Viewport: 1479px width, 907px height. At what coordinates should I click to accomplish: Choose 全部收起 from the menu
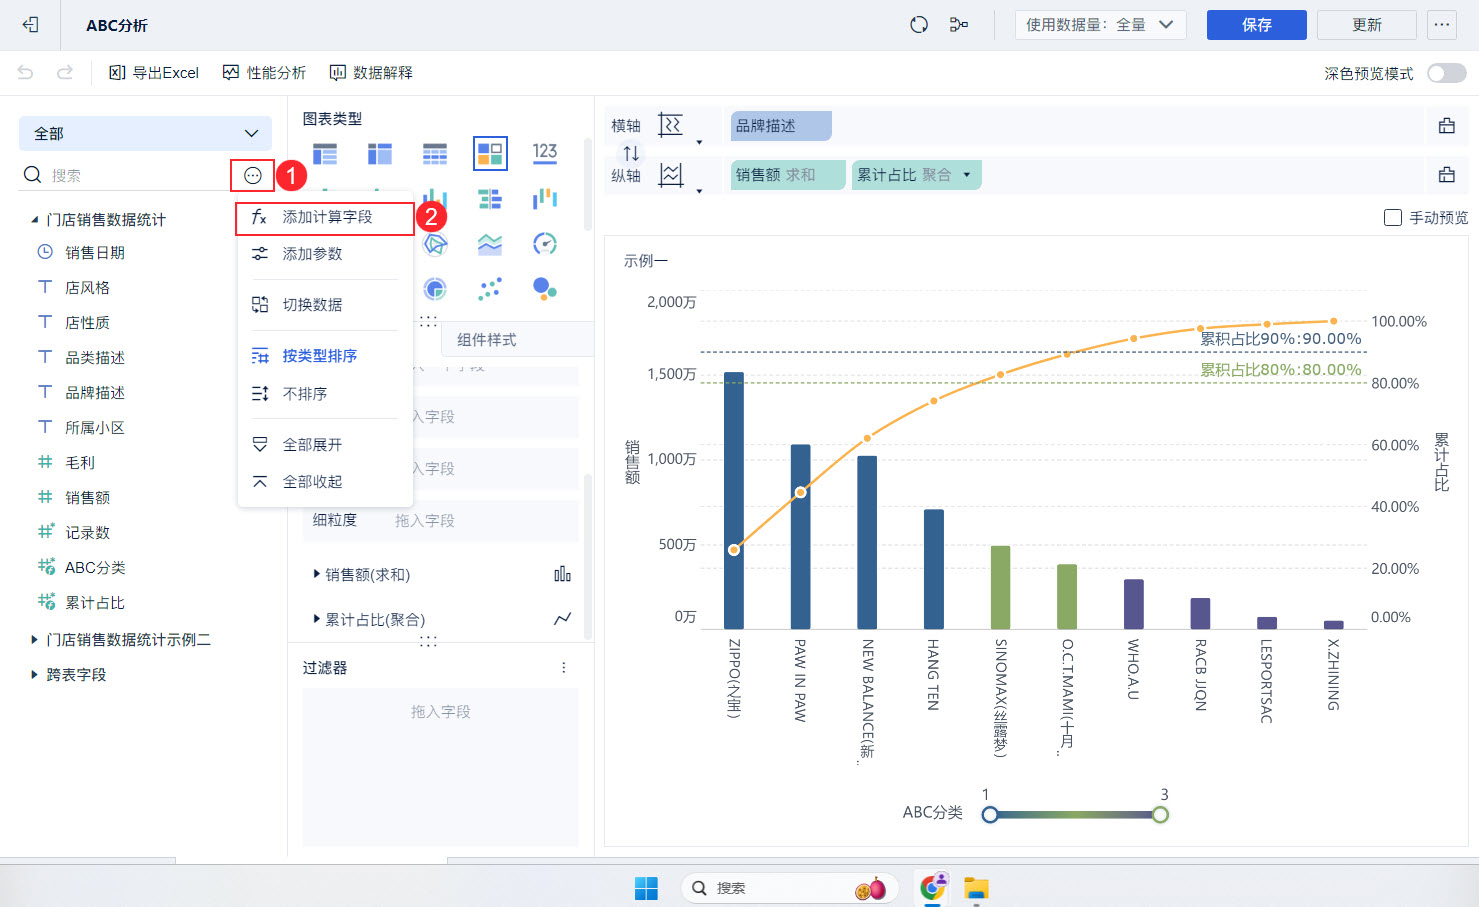pyautogui.click(x=325, y=482)
